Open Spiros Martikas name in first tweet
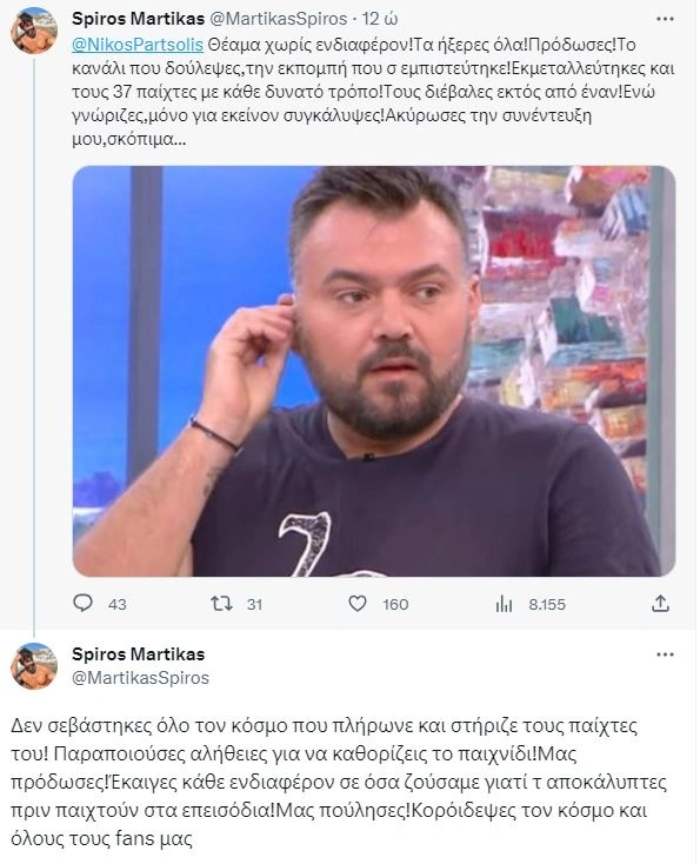 click(x=138, y=19)
